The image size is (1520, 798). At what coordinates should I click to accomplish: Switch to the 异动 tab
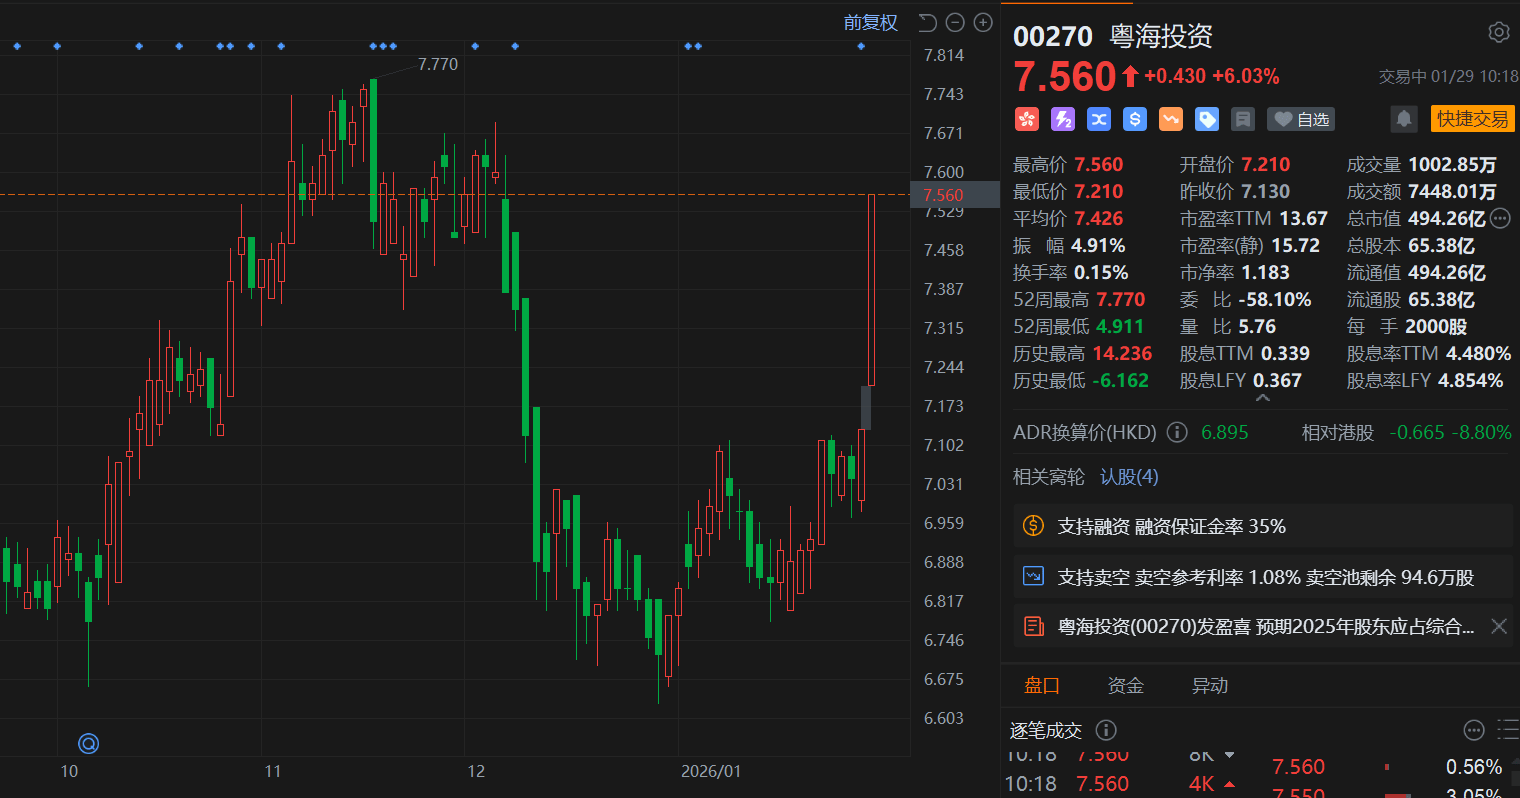point(1209,686)
